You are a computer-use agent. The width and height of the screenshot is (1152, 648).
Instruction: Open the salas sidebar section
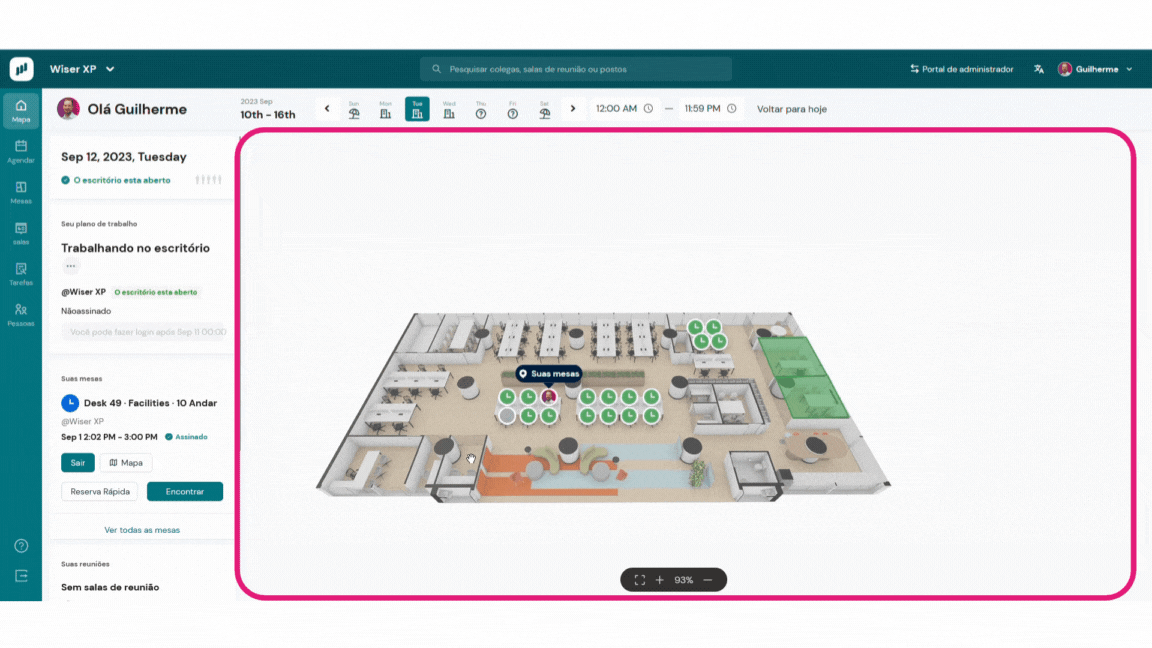tap(21, 234)
